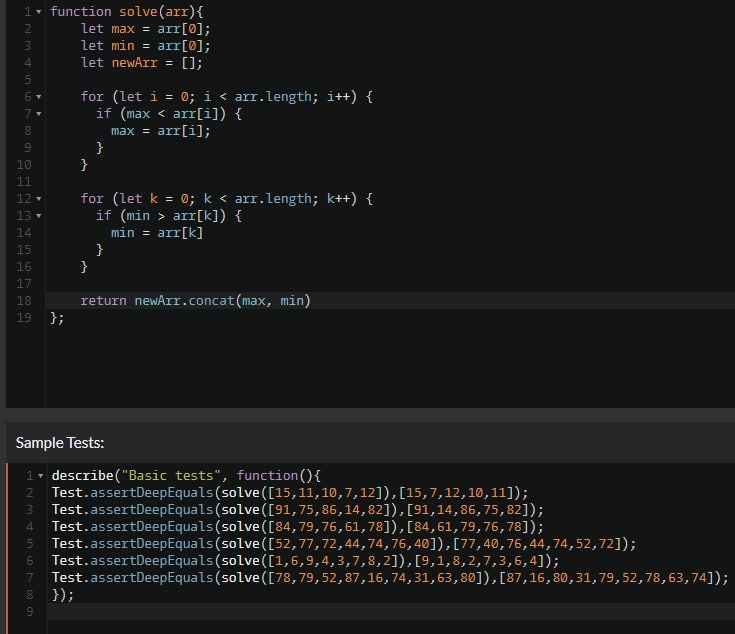Click the 'min = arr[k]' assignment line
Viewport: 735px width, 634px height.
[x=157, y=233]
